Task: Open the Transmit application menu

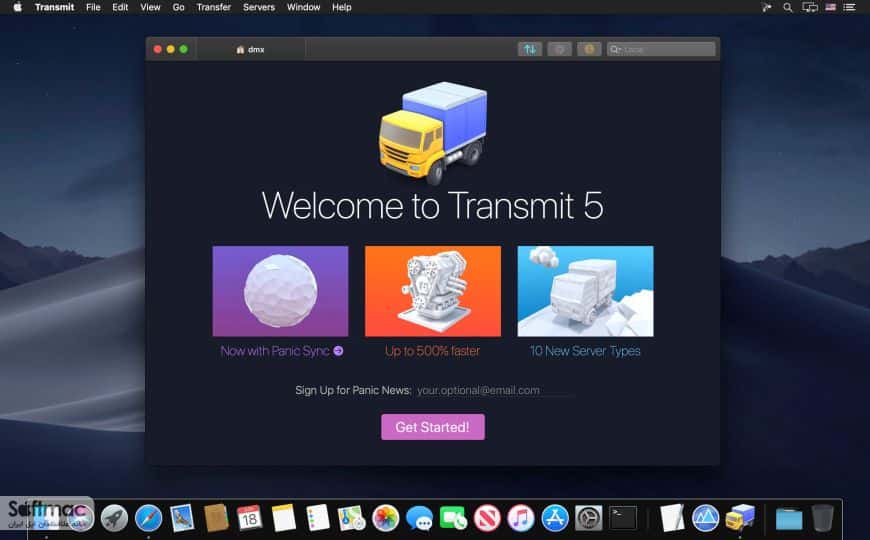Action: (54, 7)
